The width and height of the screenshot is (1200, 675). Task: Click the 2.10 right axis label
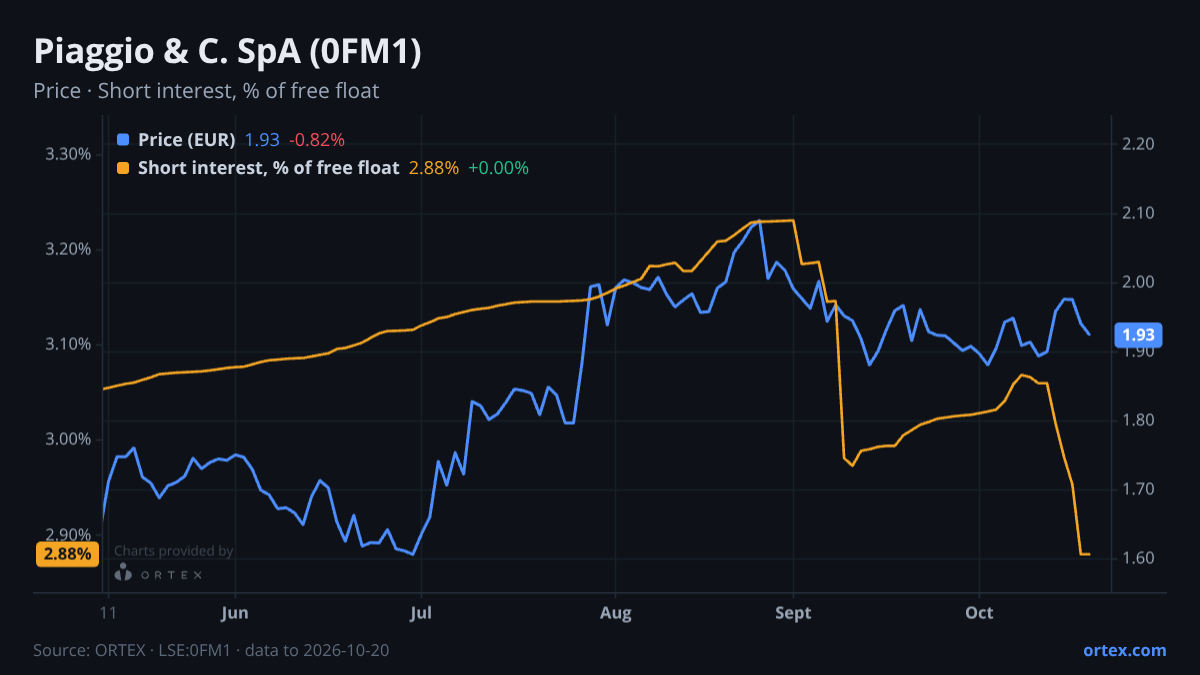tap(1139, 213)
